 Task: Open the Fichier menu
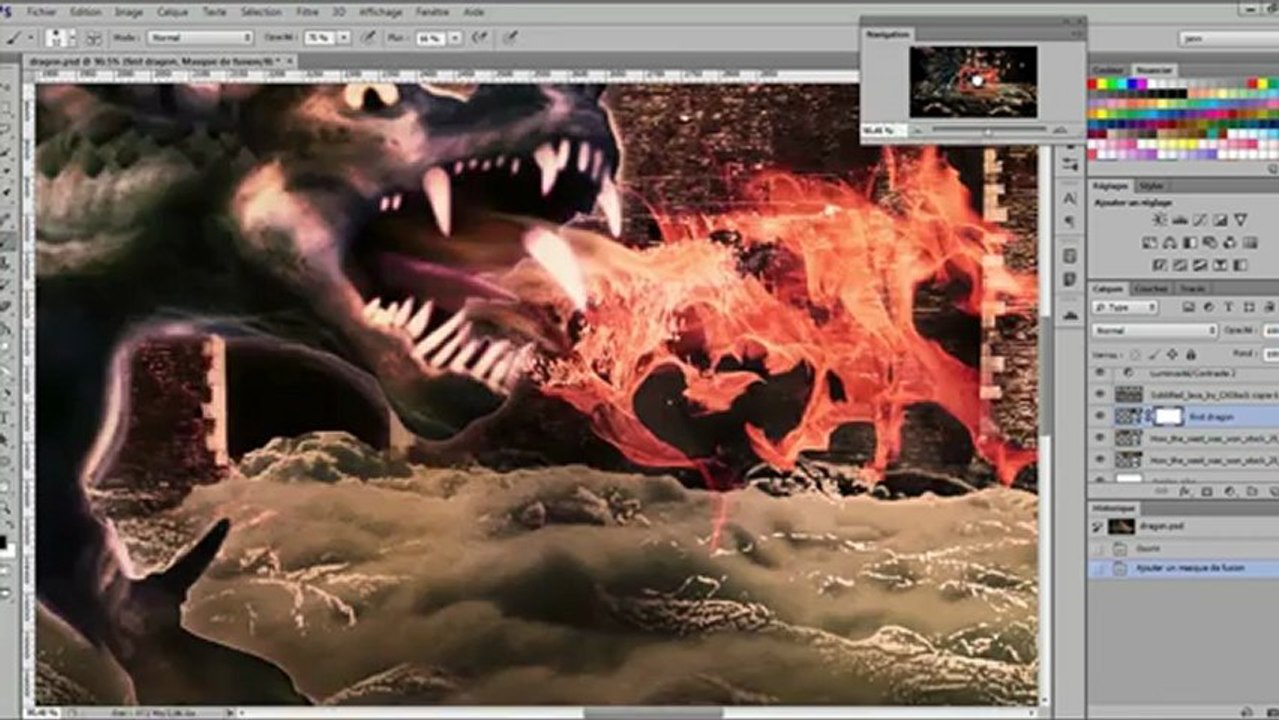(x=42, y=12)
